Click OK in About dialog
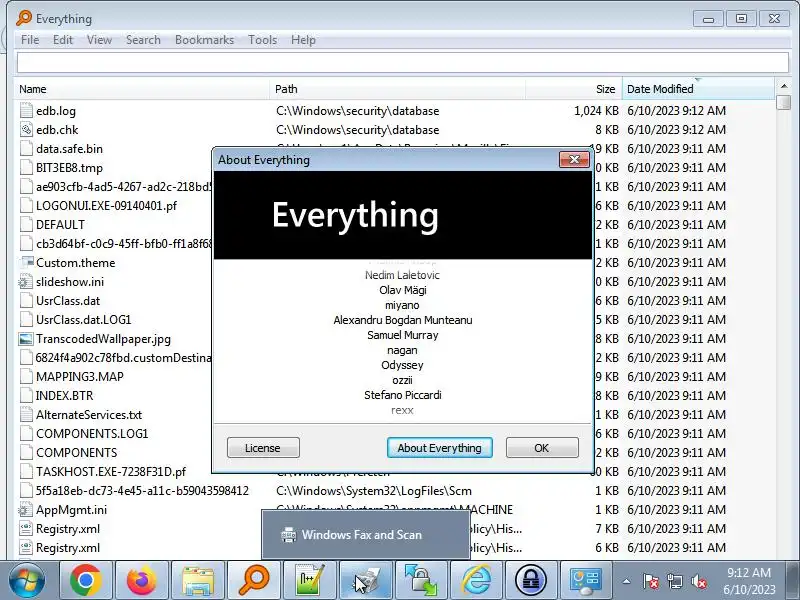Image resolution: width=800 pixels, height=600 pixels. tap(542, 448)
